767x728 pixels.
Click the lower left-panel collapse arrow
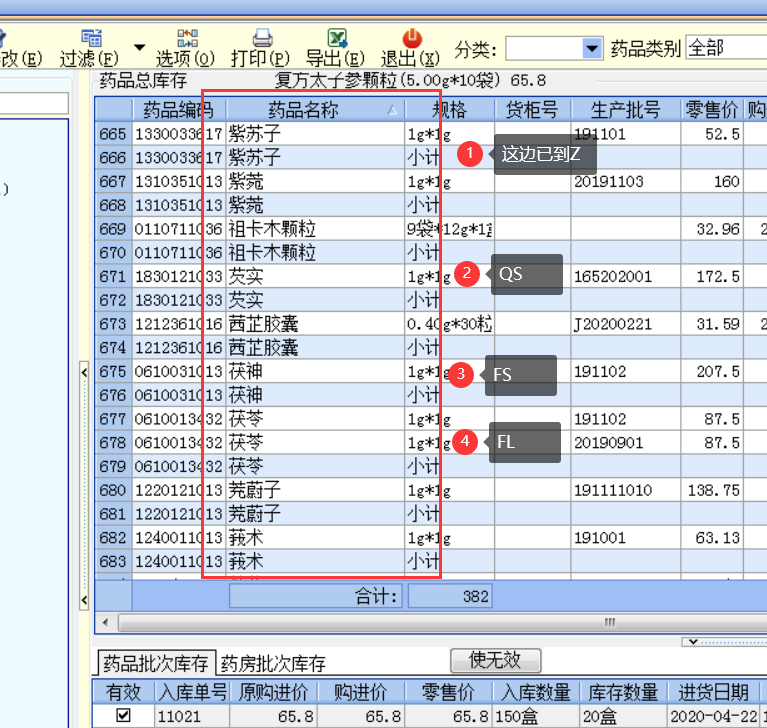(84, 600)
